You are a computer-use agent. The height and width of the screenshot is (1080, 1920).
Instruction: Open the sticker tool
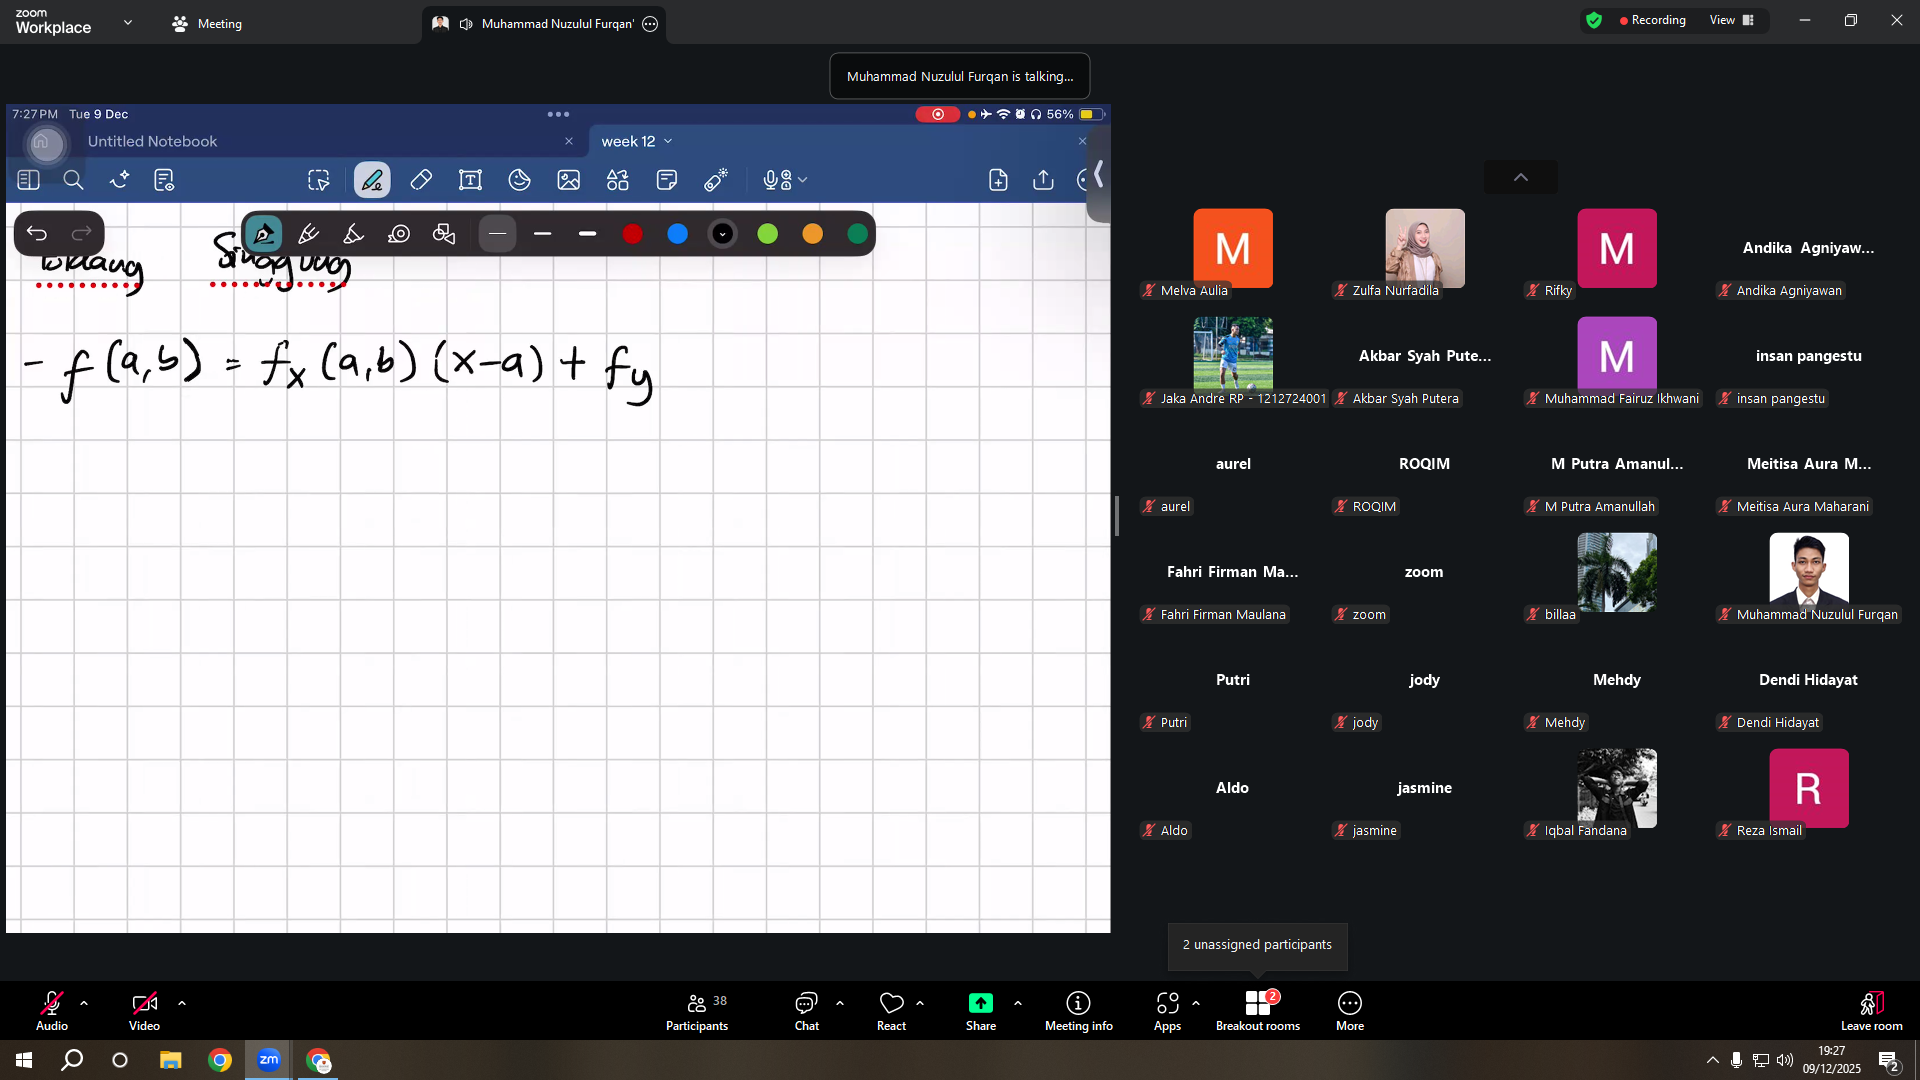(519, 180)
